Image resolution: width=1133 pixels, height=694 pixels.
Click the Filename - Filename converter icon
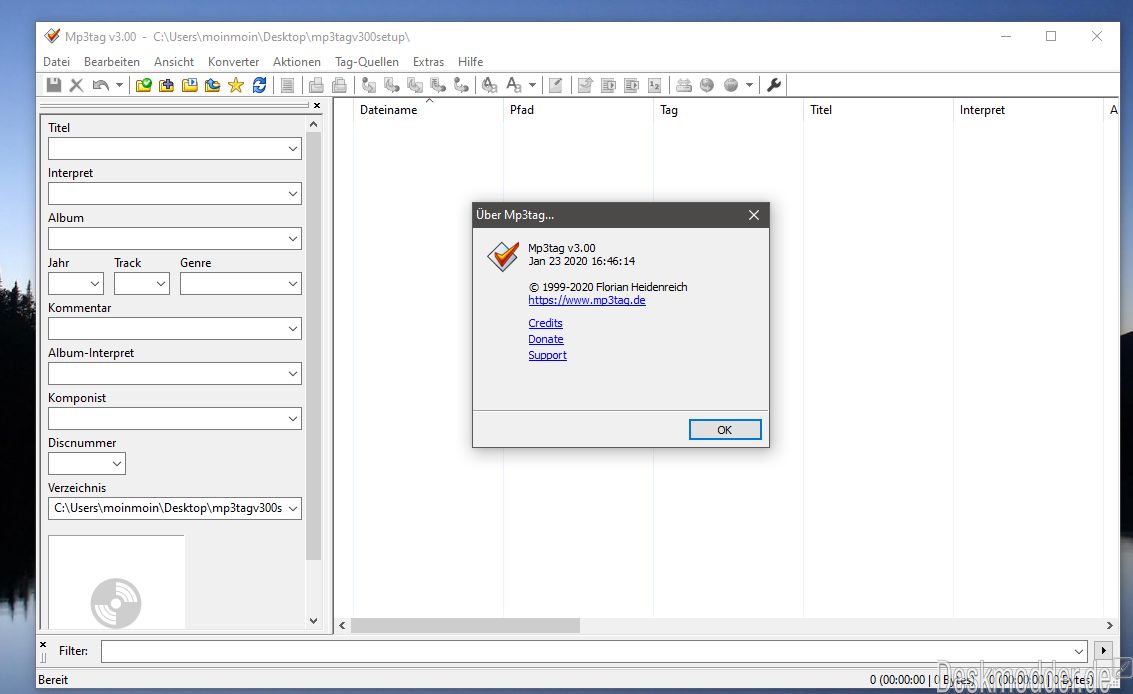coord(415,85)
